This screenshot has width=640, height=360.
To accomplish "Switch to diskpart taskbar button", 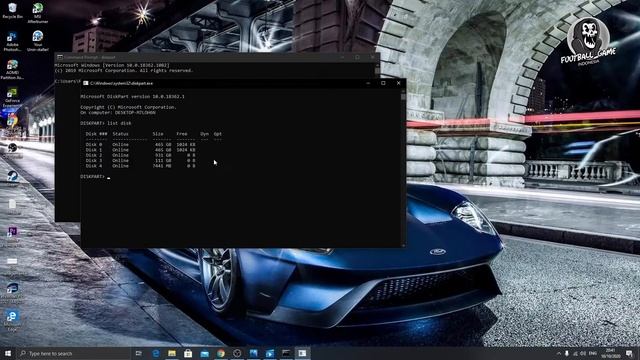I will [302, 353].
